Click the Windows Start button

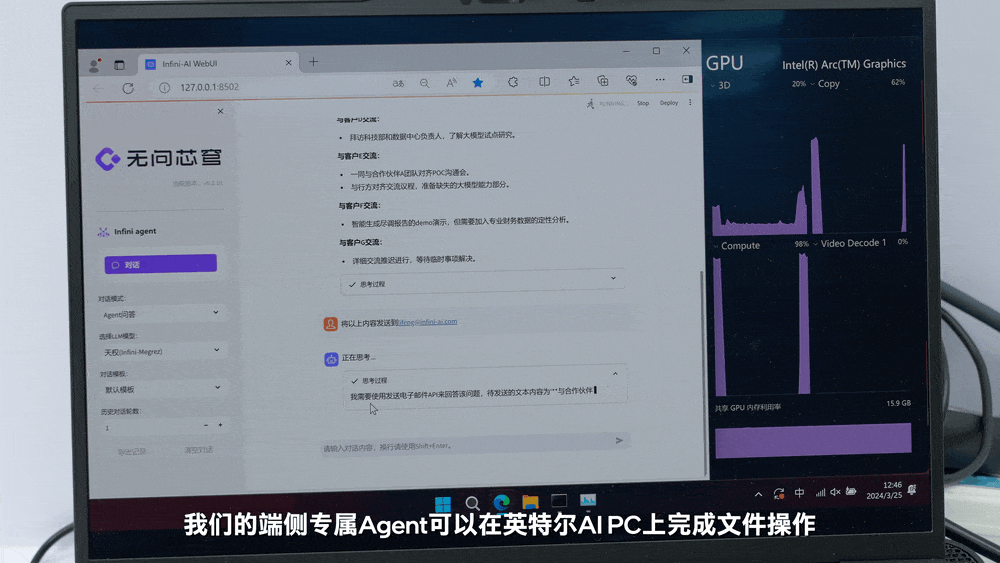coord(443,501)
